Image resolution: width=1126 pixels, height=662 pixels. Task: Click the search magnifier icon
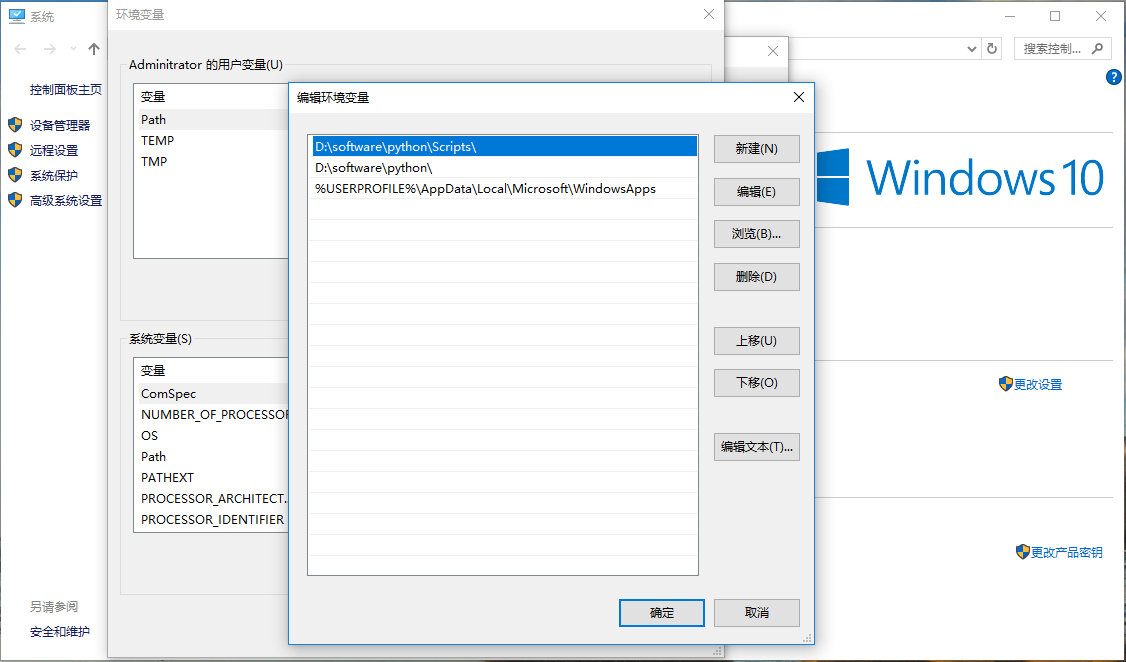pyautogui.click(x=1097, y=49)
